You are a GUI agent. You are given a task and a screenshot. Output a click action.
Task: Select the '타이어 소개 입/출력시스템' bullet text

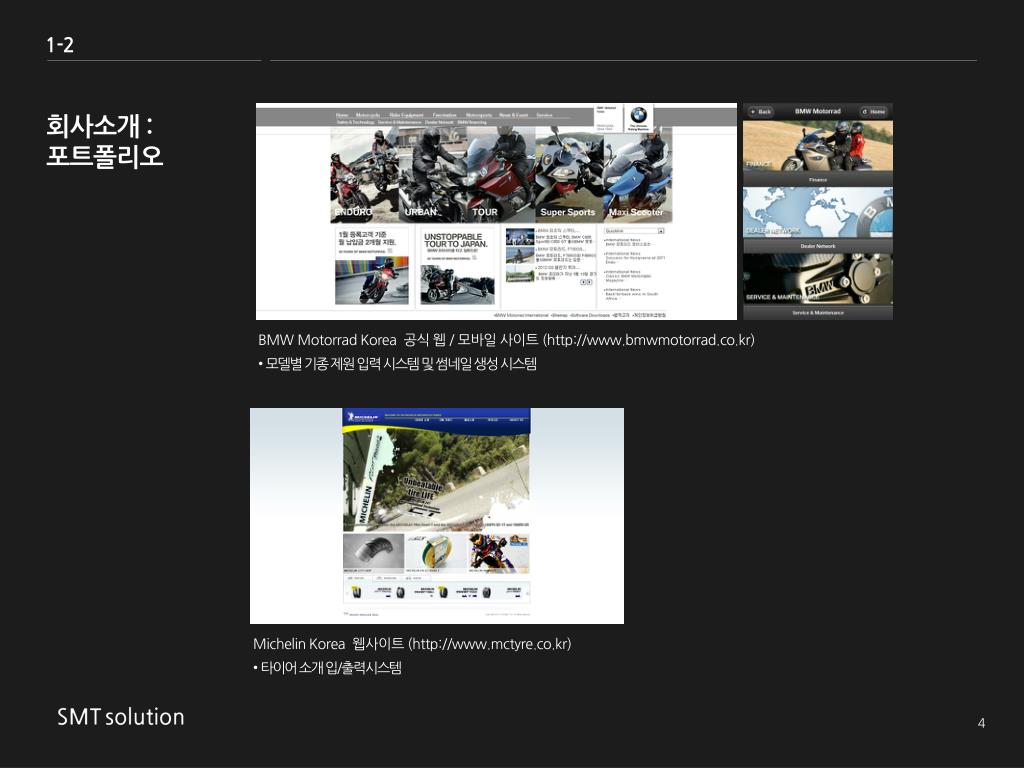pos(330,667)
